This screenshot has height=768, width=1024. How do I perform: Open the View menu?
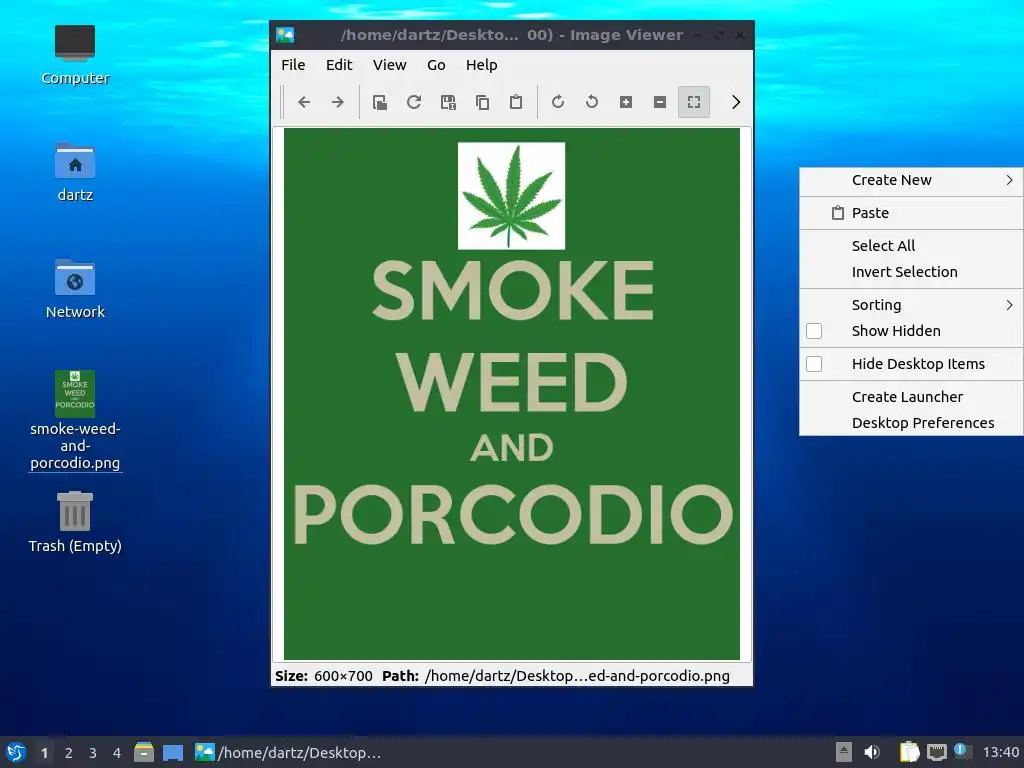tap(389, 65)
